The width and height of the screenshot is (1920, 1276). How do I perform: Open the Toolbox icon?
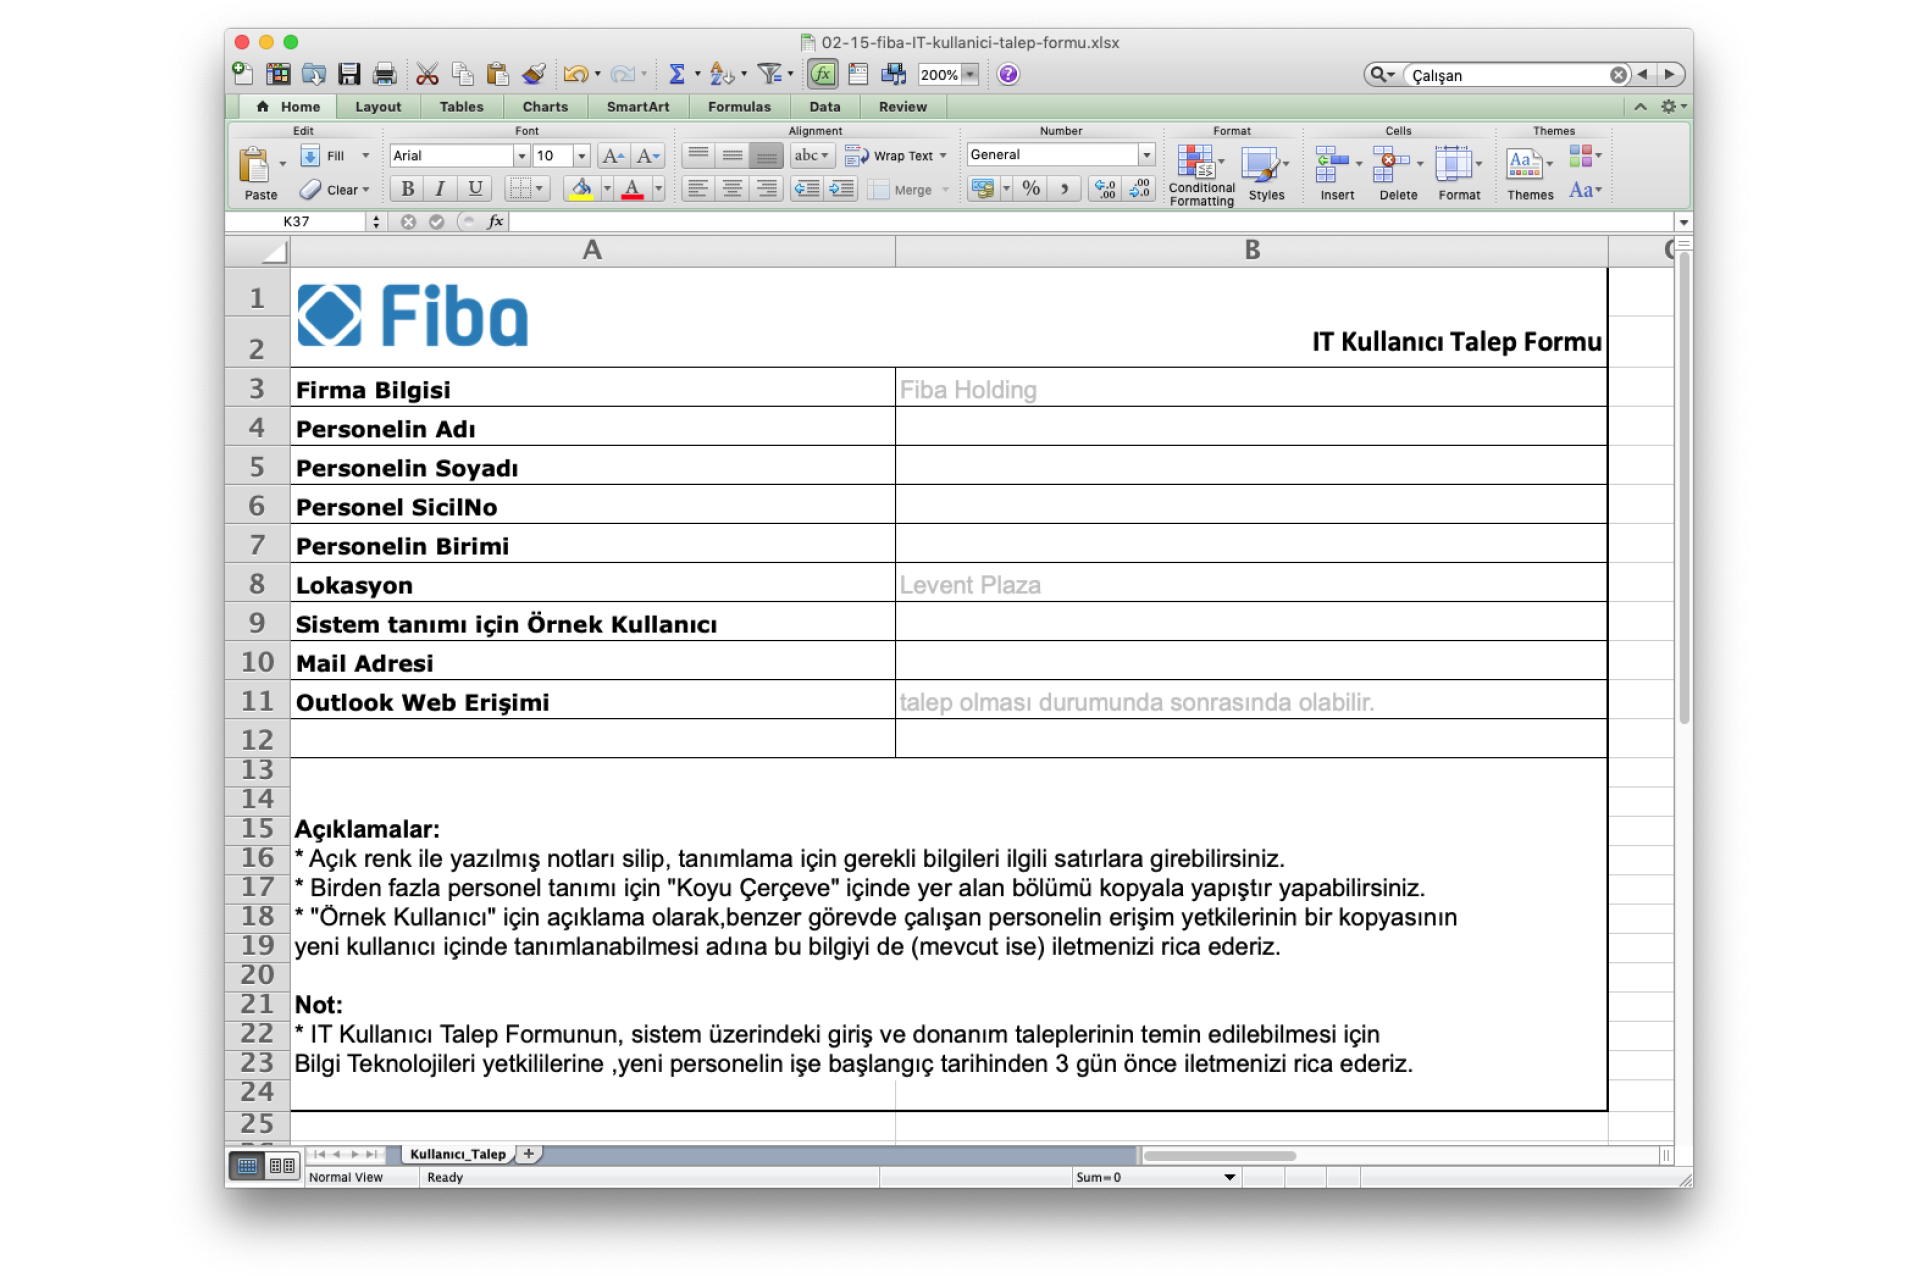(x=858, y=73)
